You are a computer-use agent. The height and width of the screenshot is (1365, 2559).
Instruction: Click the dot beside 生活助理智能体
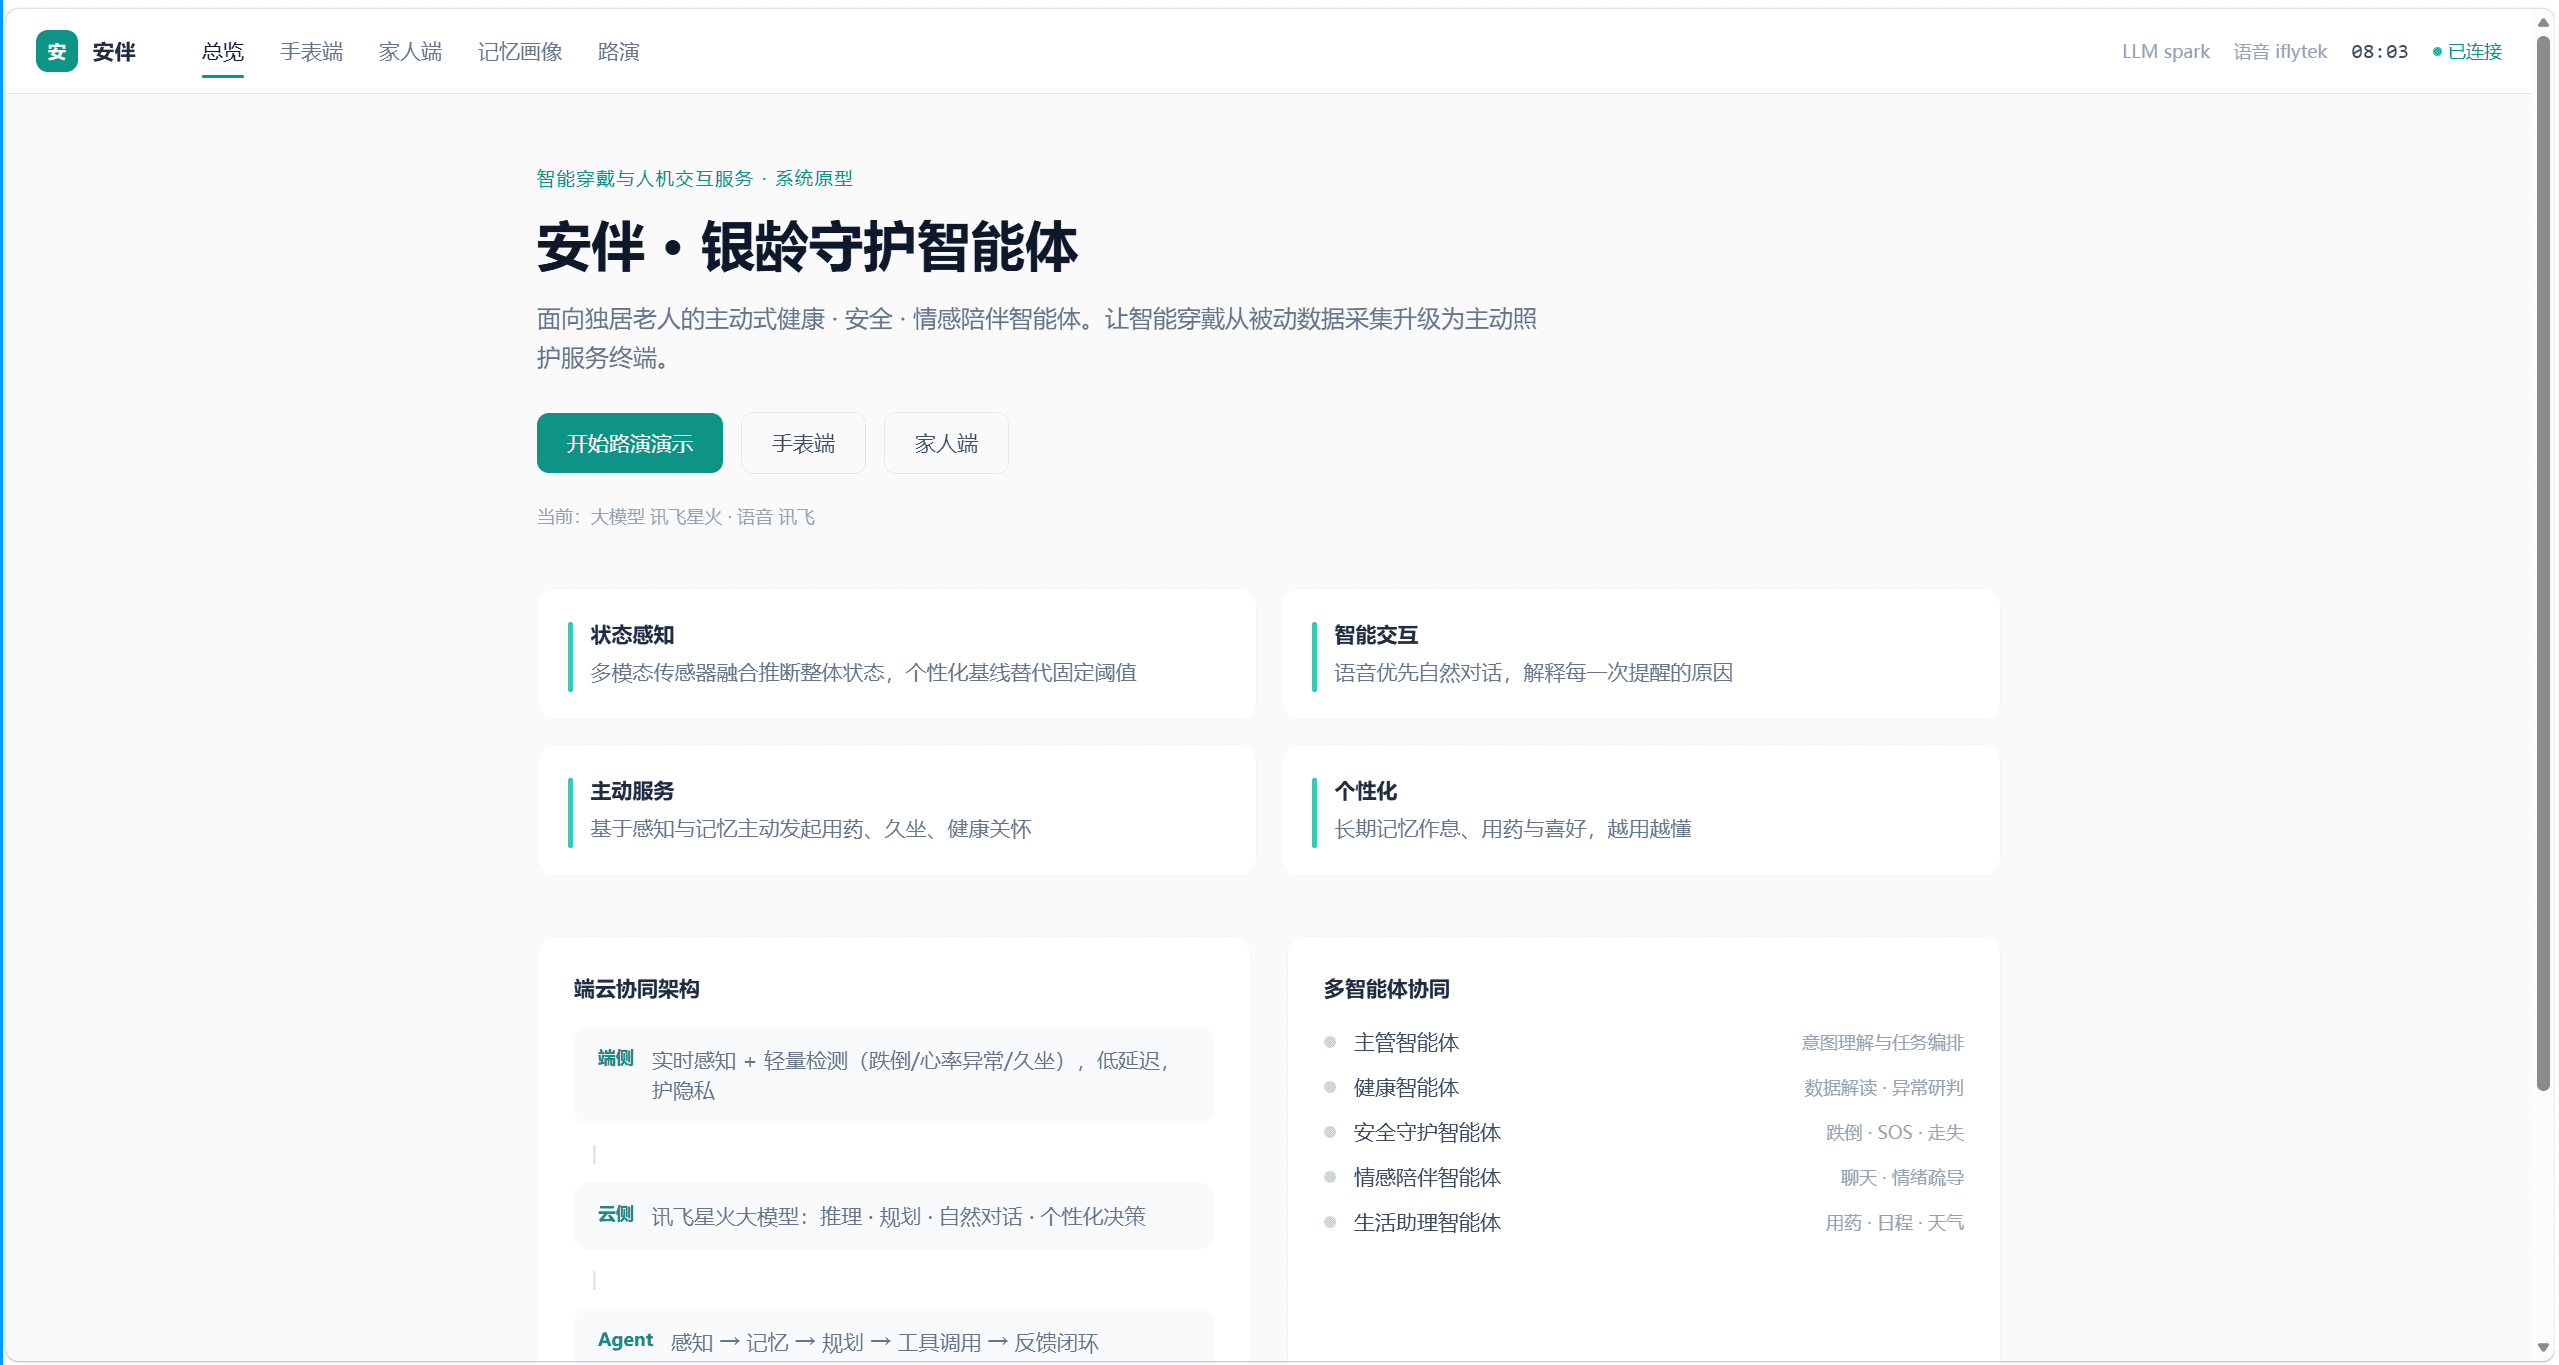coord(1330,1222)
